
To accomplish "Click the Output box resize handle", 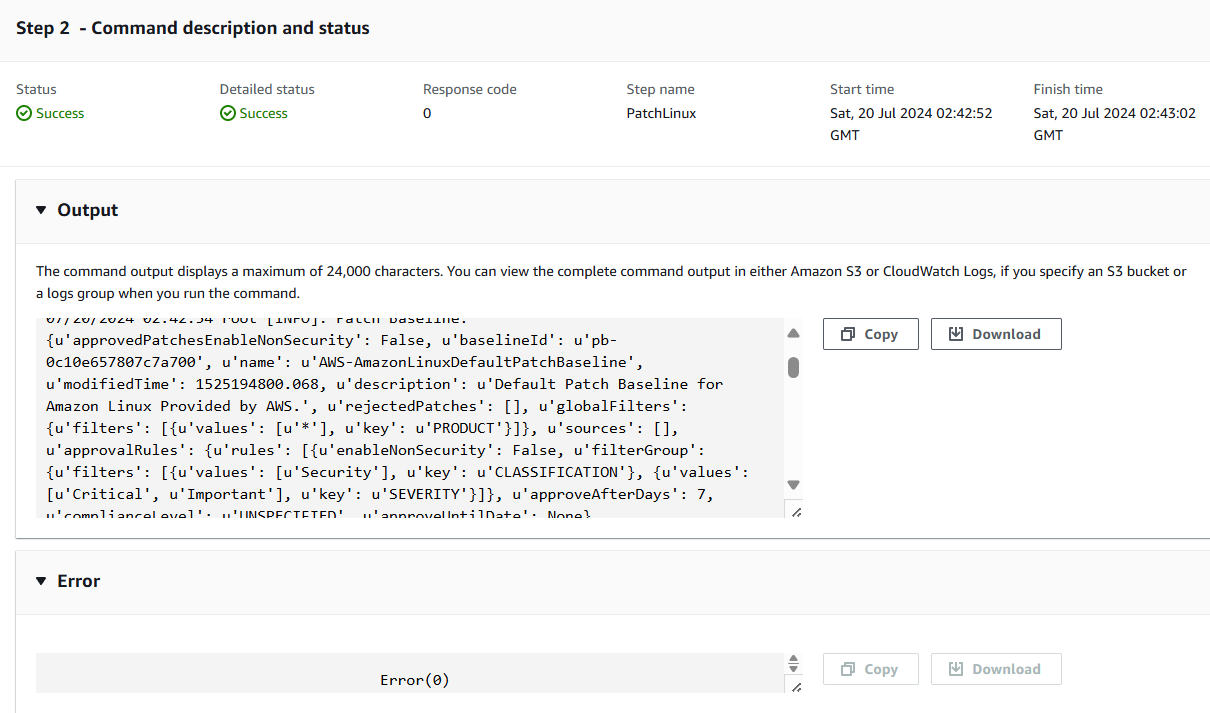I will click(x=795, y=511).
